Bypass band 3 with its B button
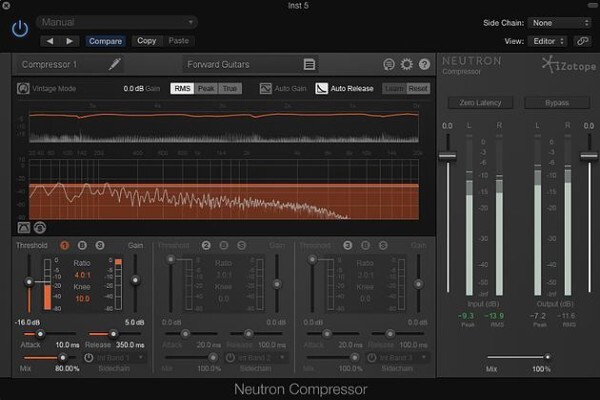The height and width of the screenshot is (400, 600). click(365, 245)
